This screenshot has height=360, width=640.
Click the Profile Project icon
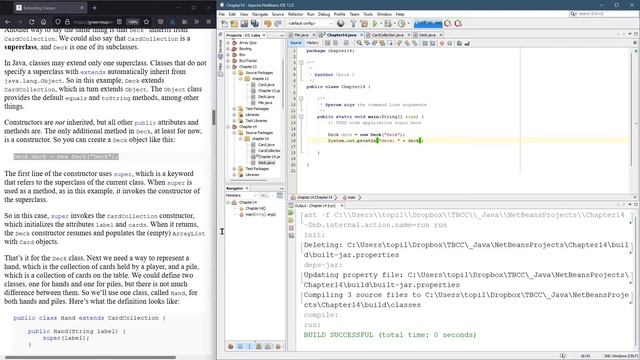pyautogui.click(x=401, y=24)
